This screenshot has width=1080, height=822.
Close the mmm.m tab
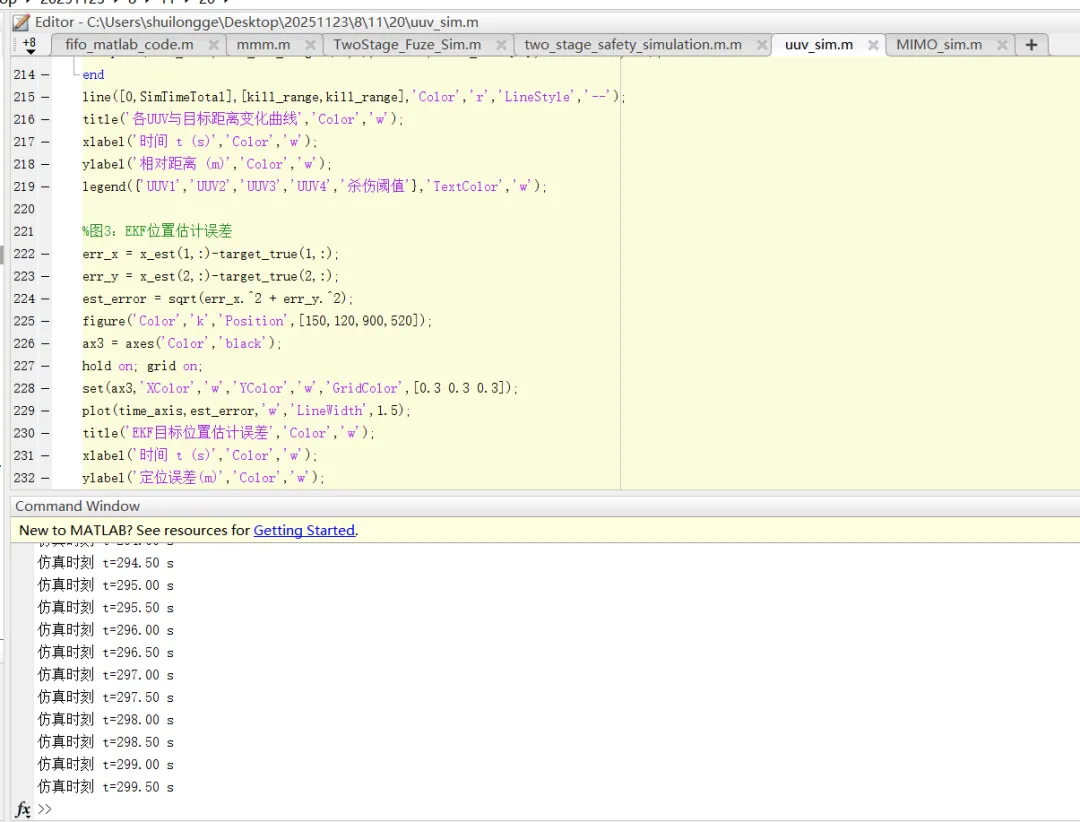(x=311, y=45)
